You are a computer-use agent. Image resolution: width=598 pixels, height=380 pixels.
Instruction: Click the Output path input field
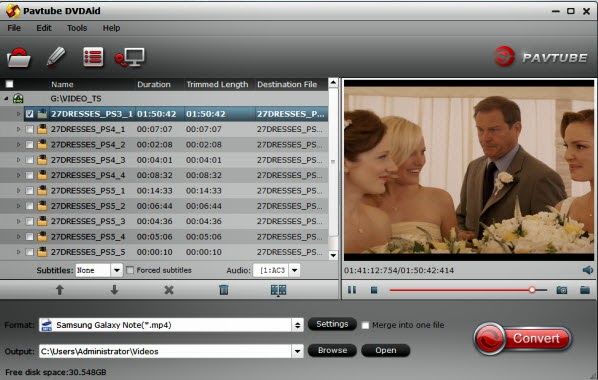point(166,351)
